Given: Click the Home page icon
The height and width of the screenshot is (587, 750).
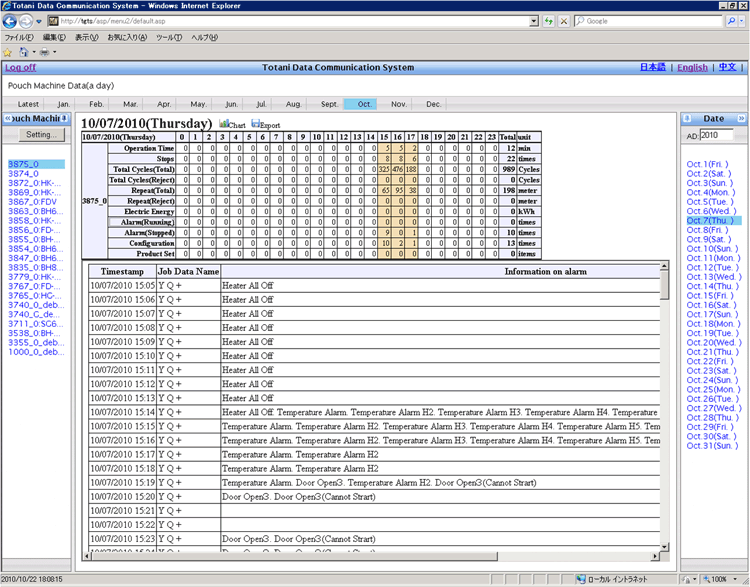Looking at the screenshot, I should click(x=23, y=52).
